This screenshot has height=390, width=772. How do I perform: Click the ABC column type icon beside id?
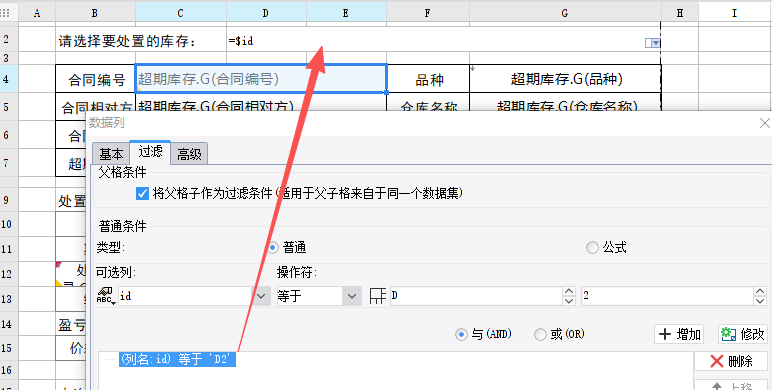coord(105,295)
